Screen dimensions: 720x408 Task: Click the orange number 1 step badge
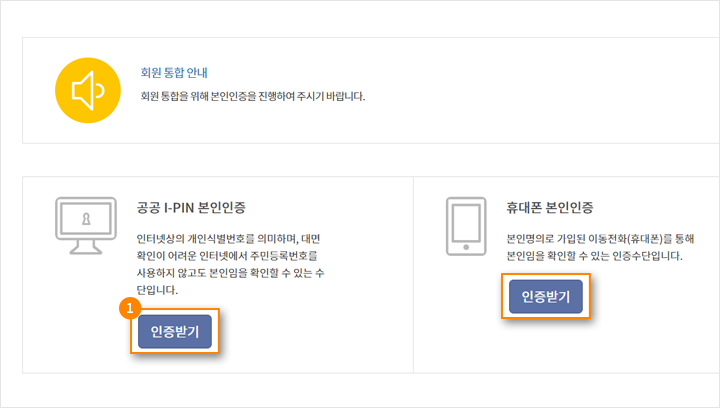coord(129,308)
